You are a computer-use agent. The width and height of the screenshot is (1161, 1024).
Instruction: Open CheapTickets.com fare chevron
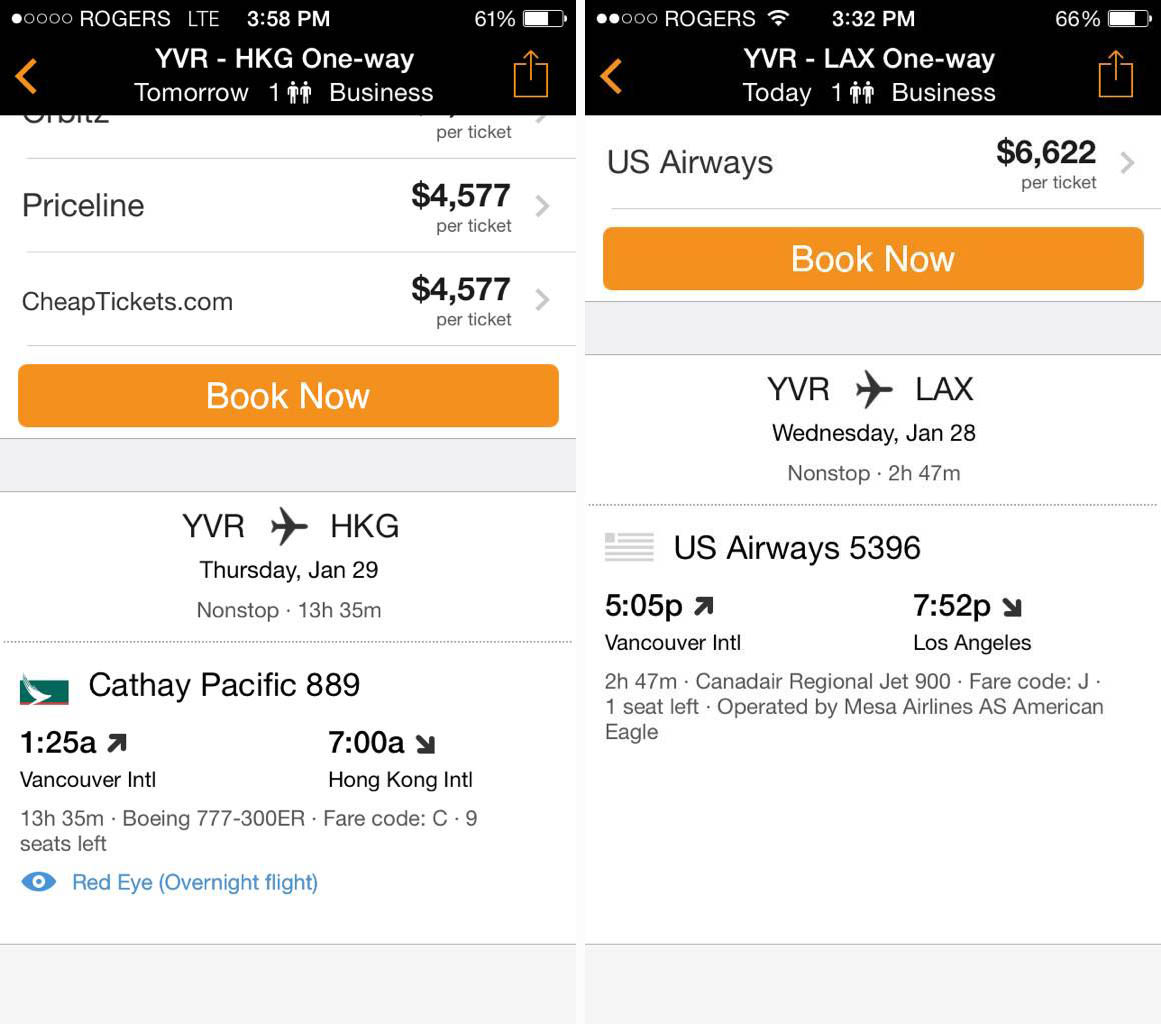click(543, 300)
